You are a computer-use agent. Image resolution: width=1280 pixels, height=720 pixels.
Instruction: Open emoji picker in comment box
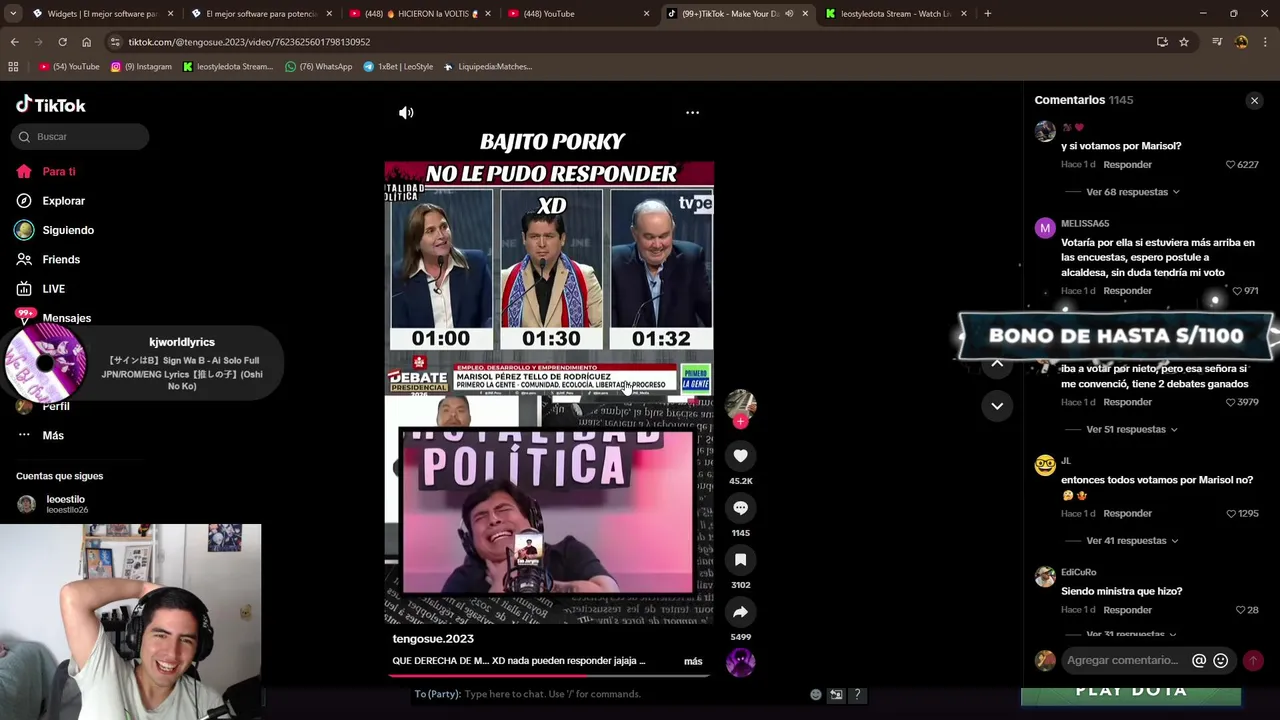(x=1220, y=660)
